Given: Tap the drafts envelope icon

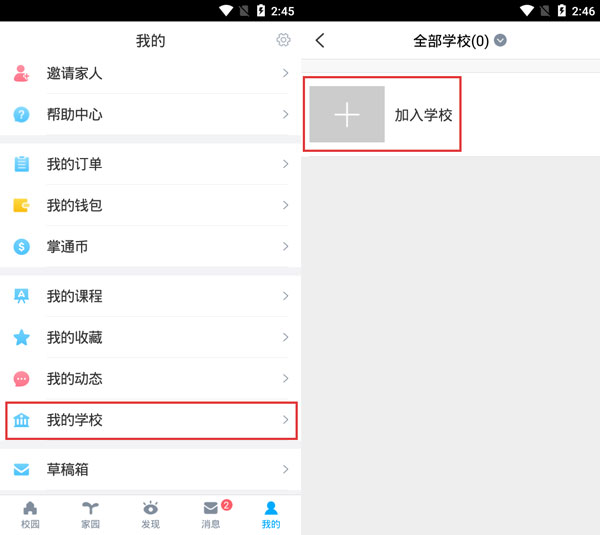Looking at the screenshot, I should click(21, 469).
